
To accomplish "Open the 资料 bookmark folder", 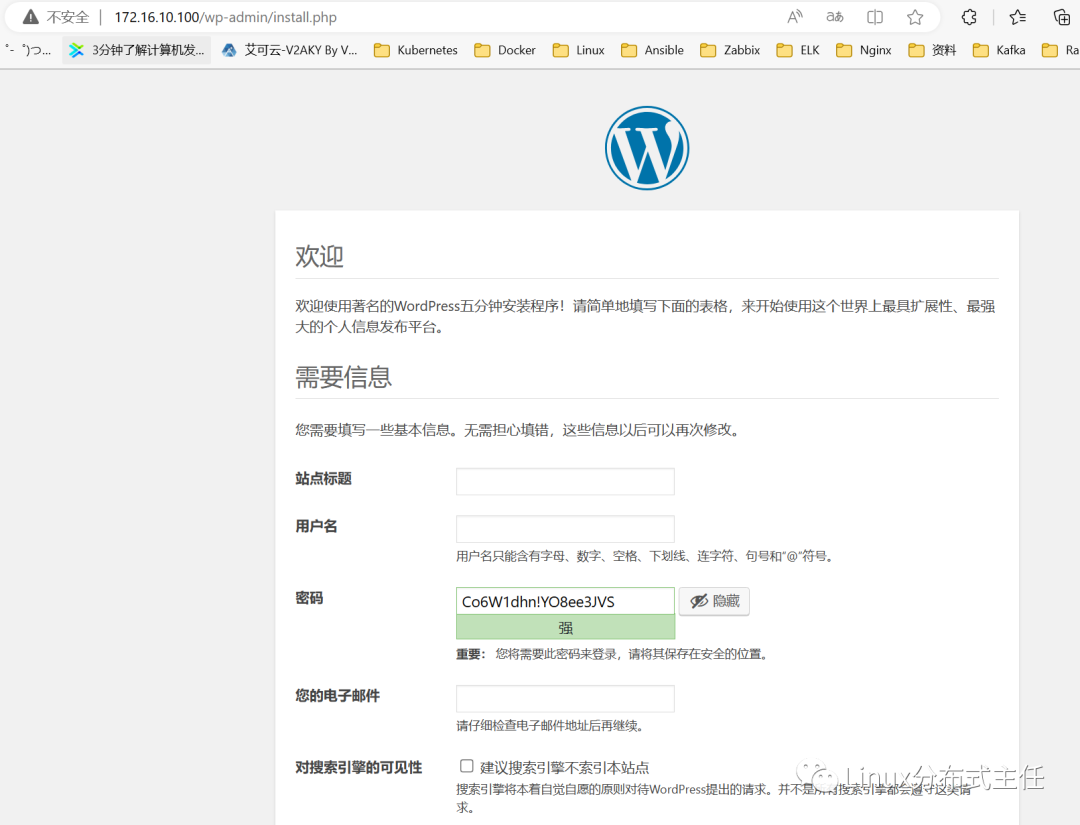I will (x=932, y=50).
